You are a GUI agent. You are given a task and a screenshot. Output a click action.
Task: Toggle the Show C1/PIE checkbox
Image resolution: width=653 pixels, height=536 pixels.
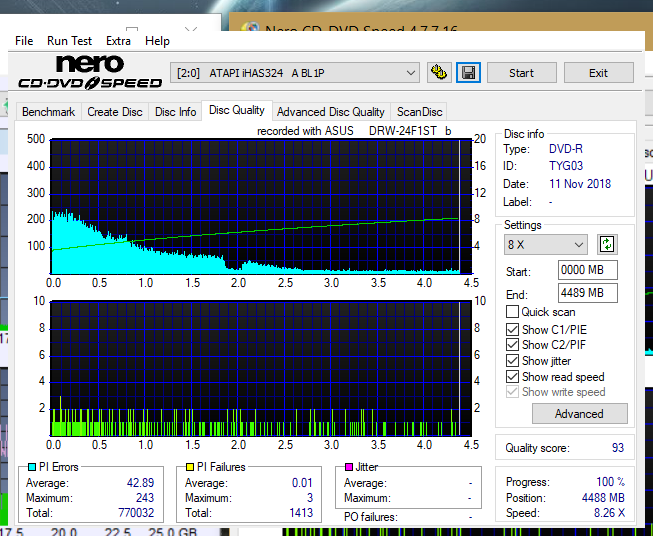click(512, 329)
